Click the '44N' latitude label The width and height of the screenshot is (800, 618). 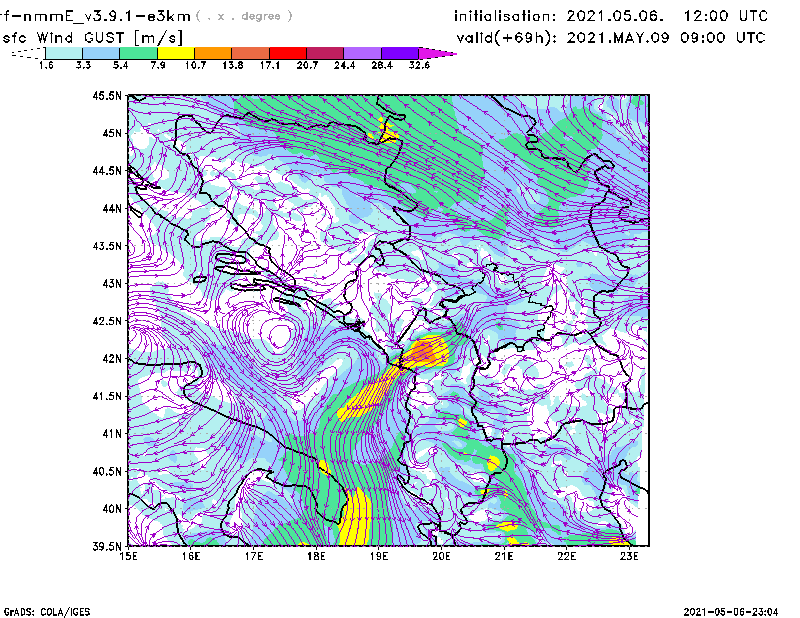[x=112, y=208]
